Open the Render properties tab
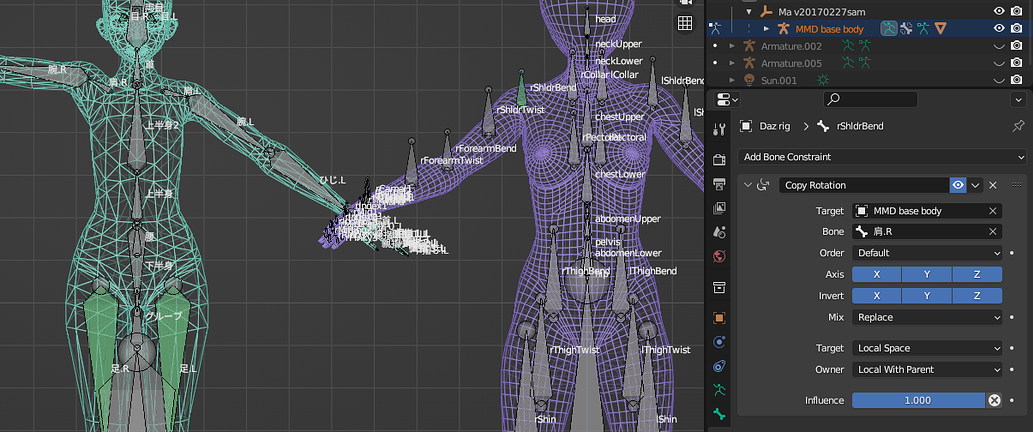1033x432 pixels. pos(719,159)
